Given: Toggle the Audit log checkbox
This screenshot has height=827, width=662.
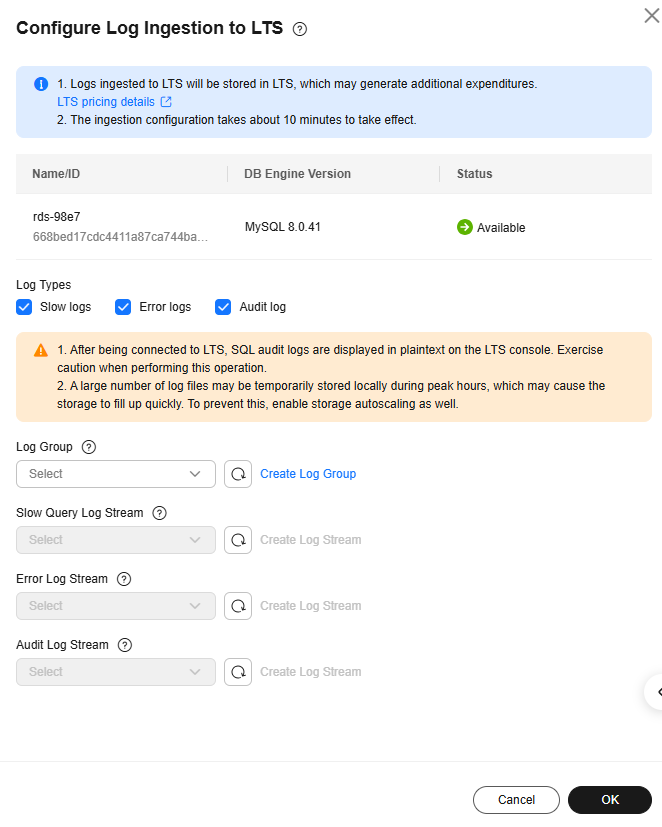Looking at the screenshot, I should tap(224, 307).
